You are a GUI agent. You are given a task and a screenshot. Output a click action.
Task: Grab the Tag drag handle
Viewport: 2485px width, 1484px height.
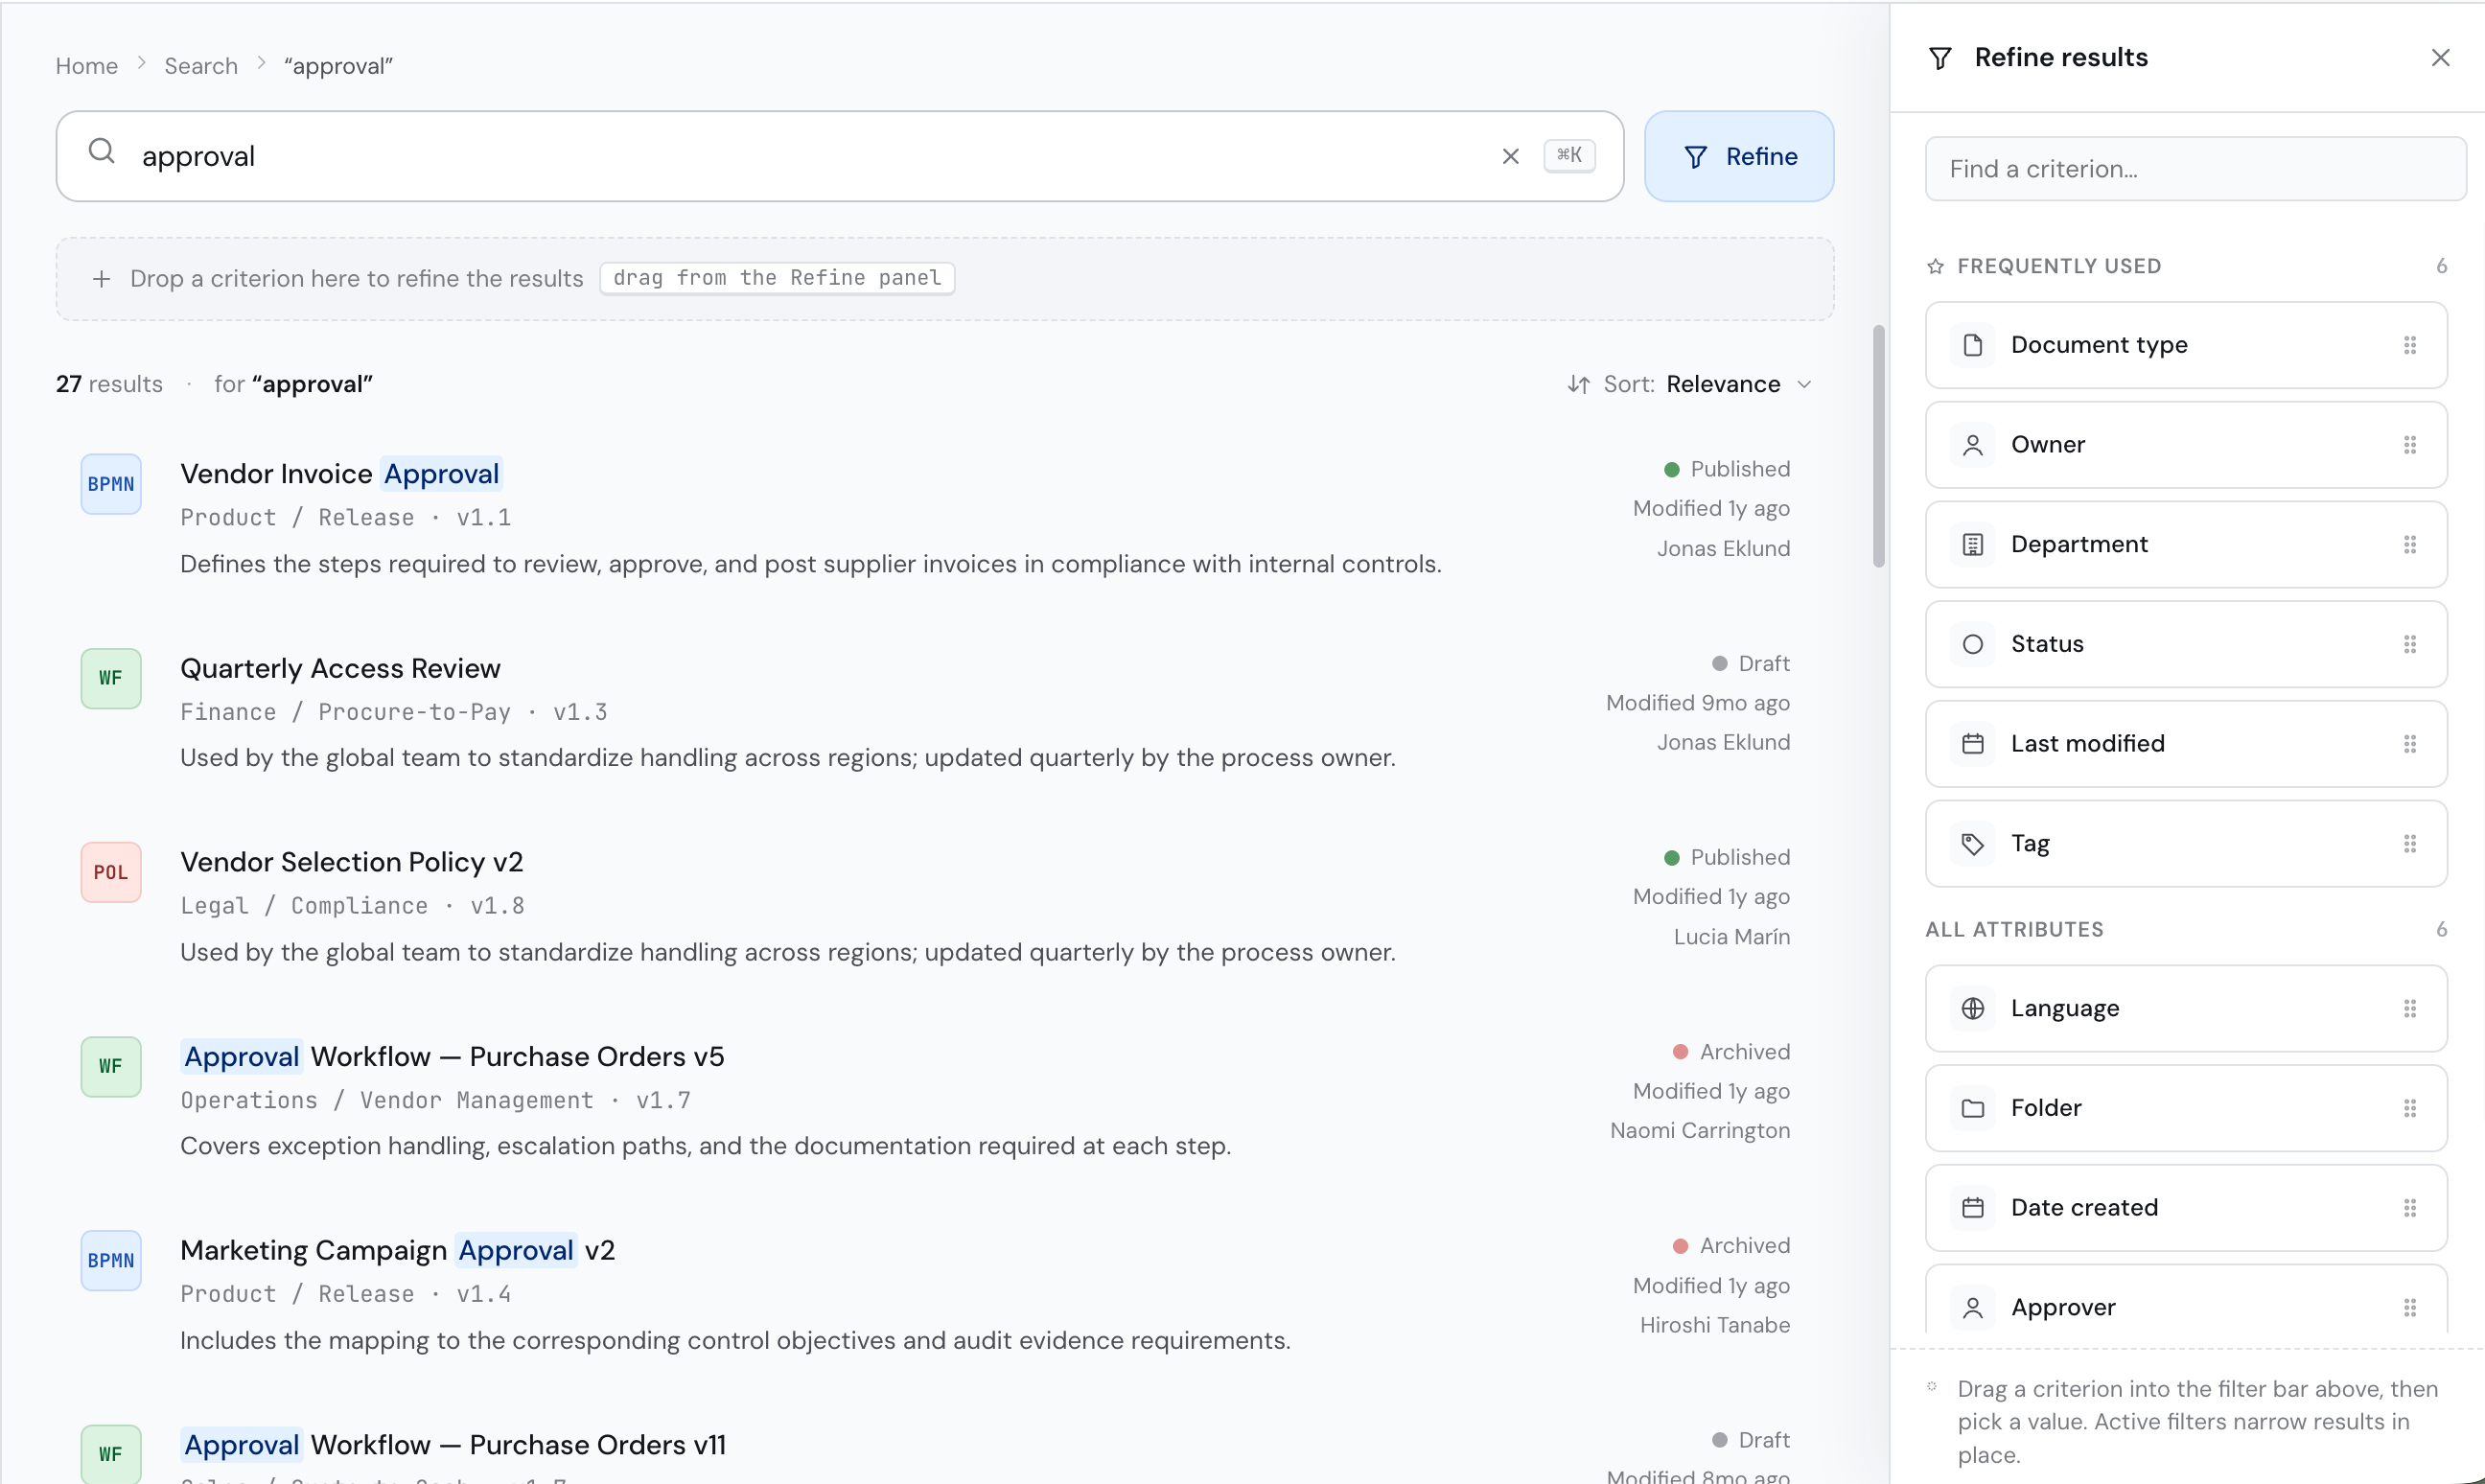[x=2409, y=844]
